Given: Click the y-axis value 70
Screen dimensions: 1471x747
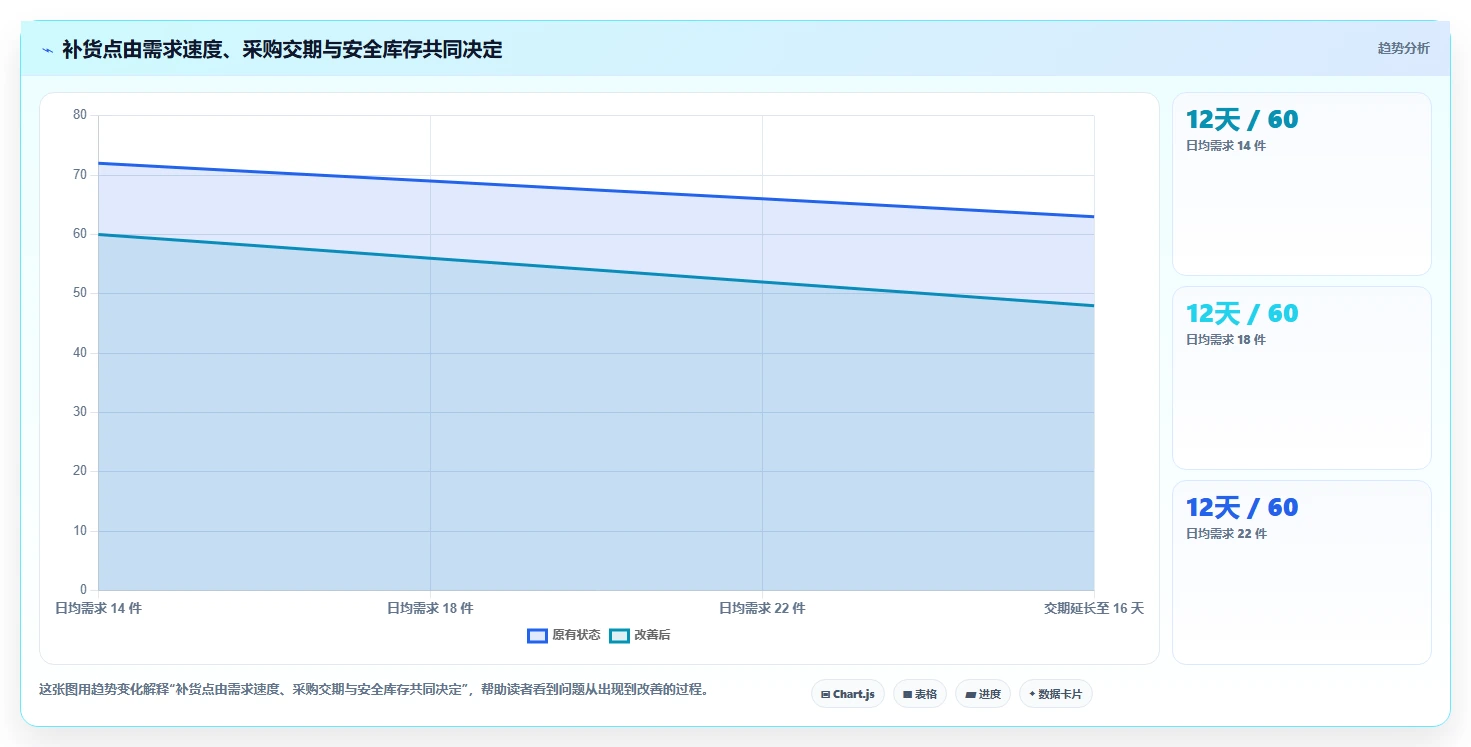Looking at the screenshot, I should [x=80, y=174].
